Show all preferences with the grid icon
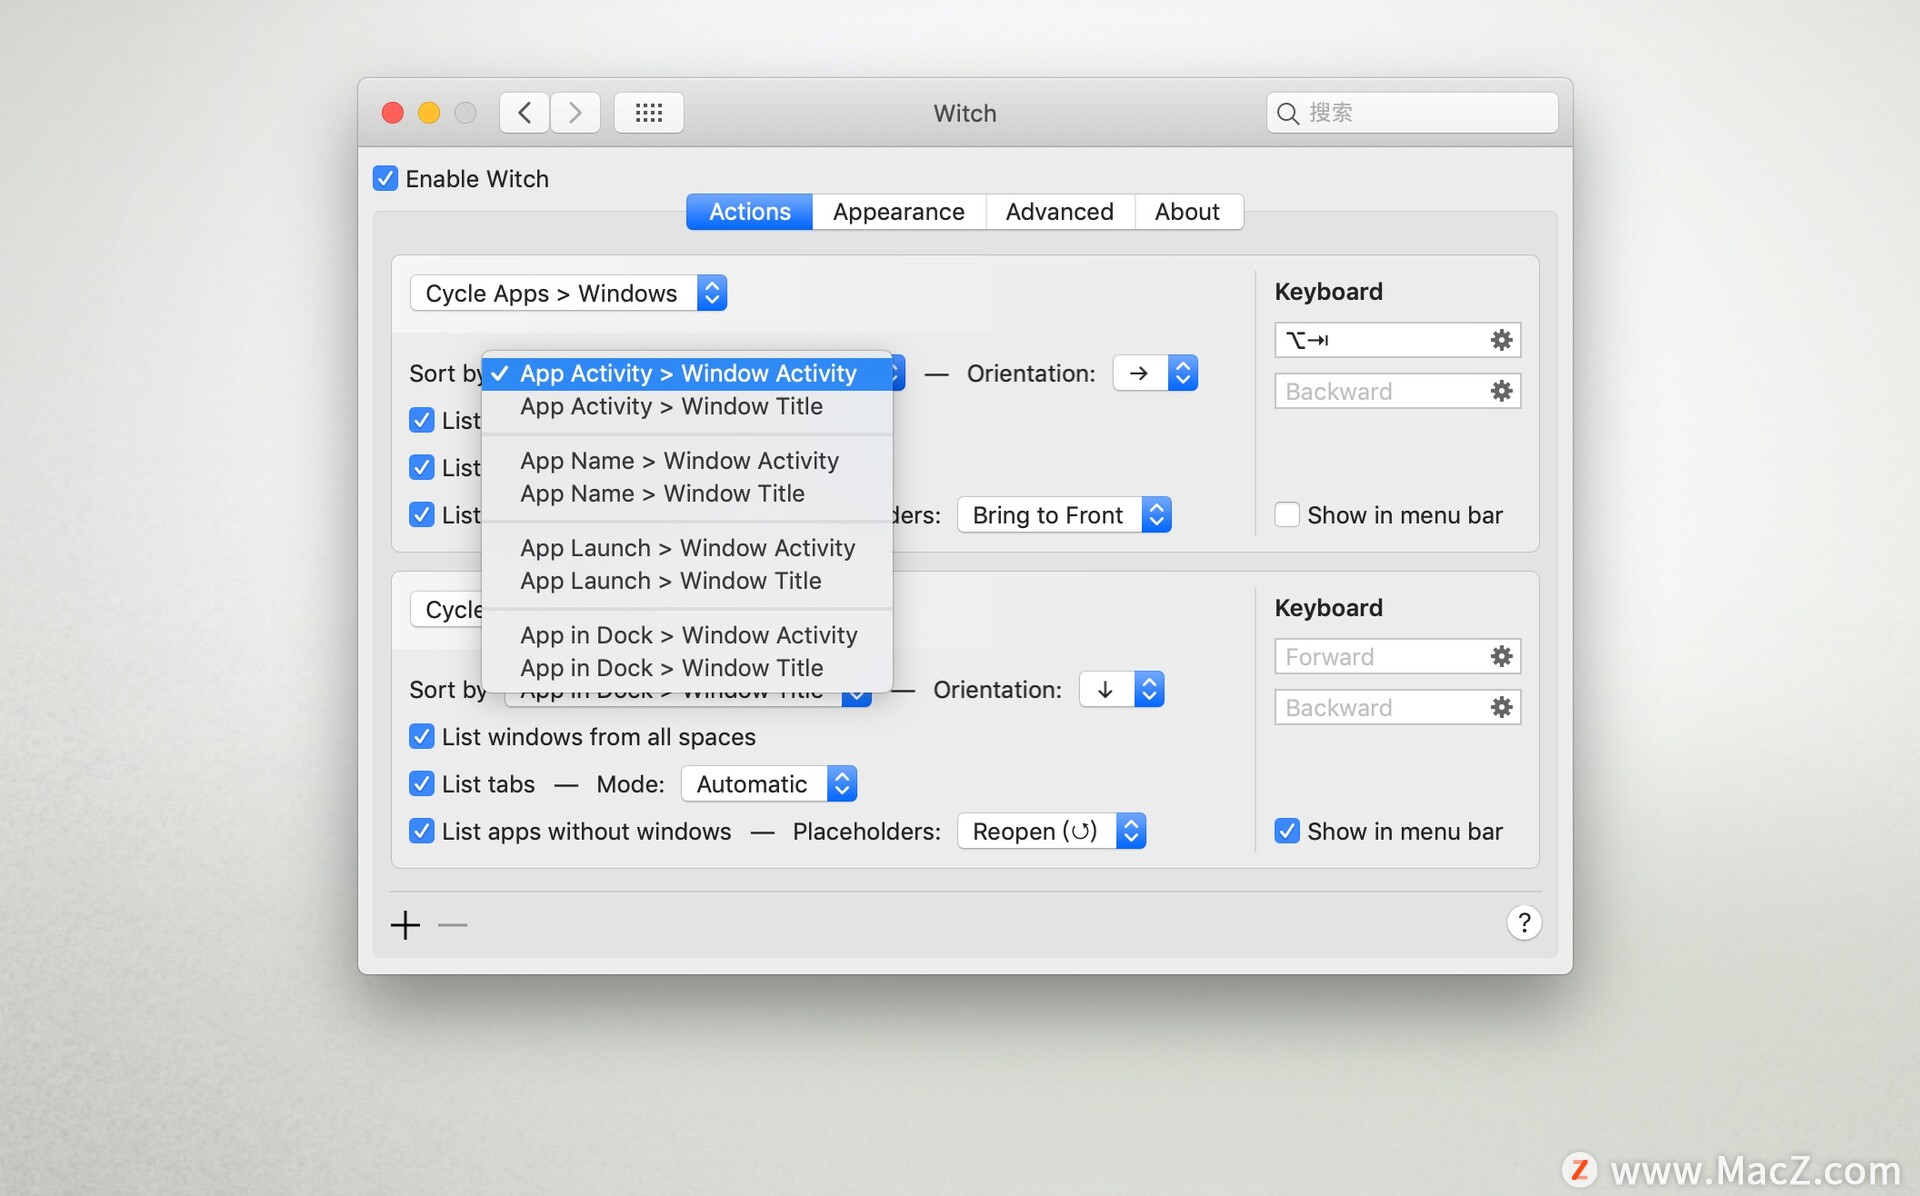 pyautogui.click(x=649, y=113)
